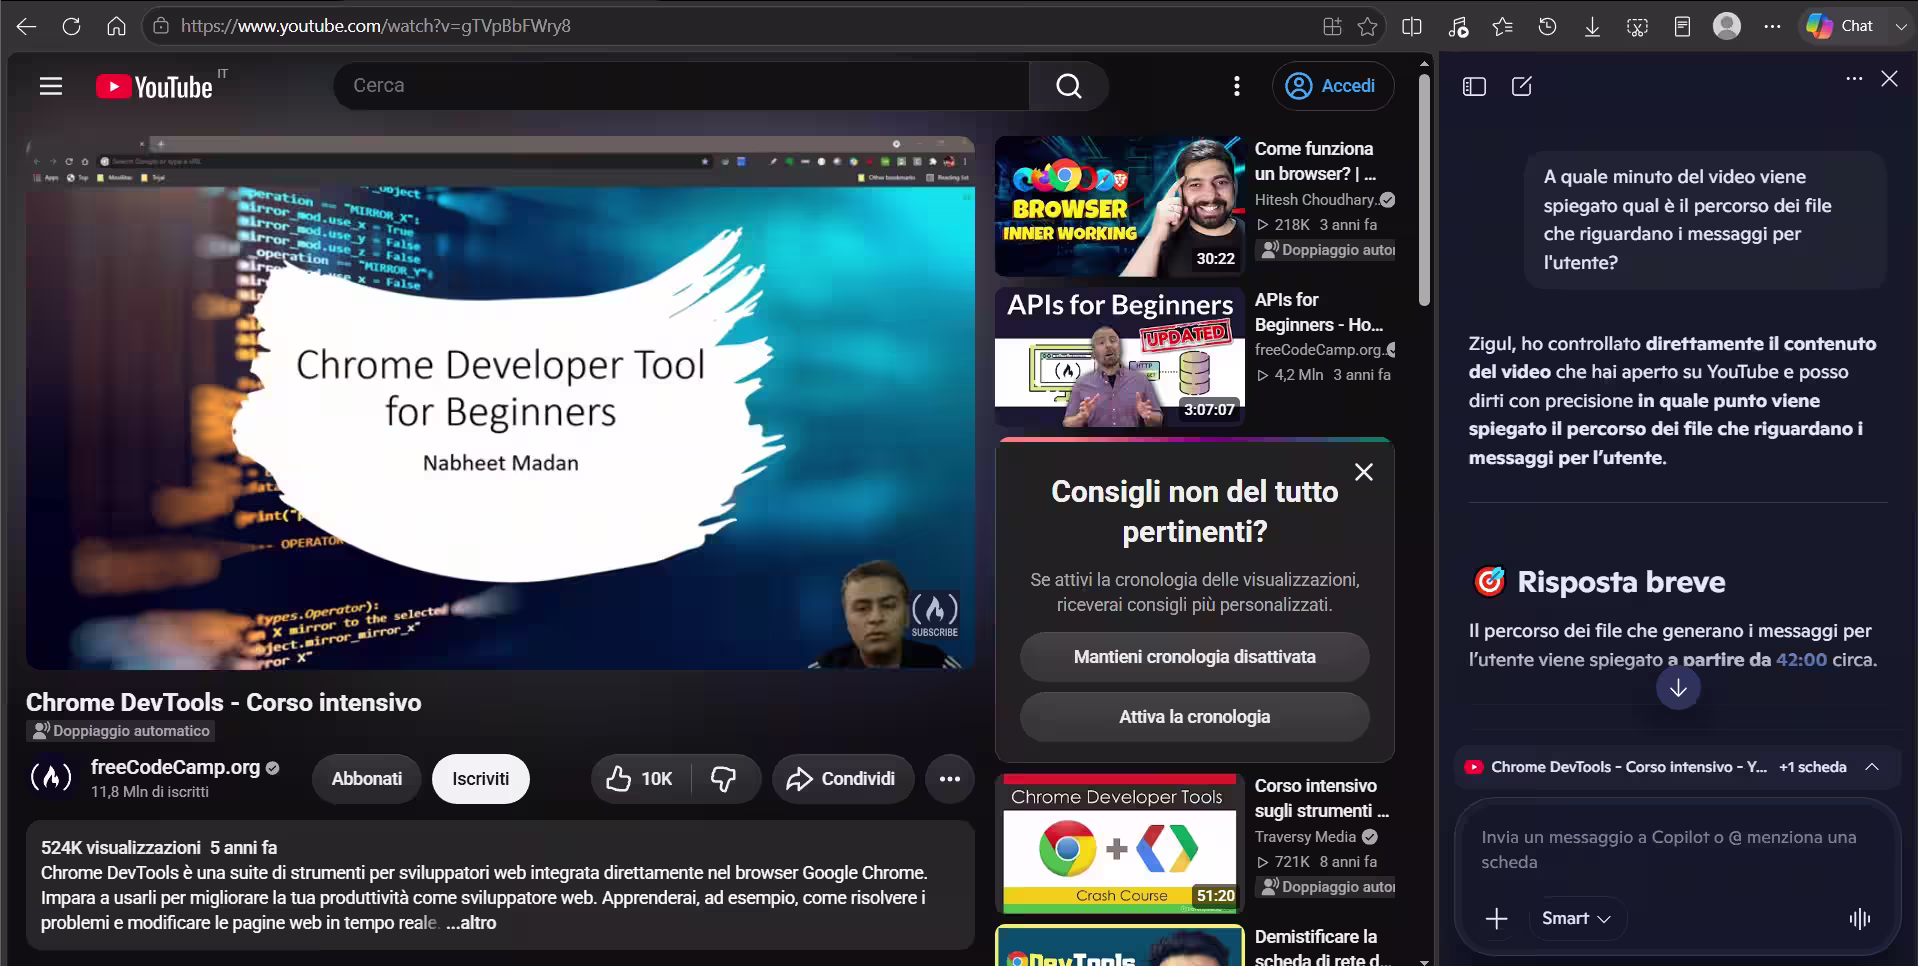Screen dimensions: 1918x966
Task: Open the media music note toolbar icon
Action: [1458, 27]
